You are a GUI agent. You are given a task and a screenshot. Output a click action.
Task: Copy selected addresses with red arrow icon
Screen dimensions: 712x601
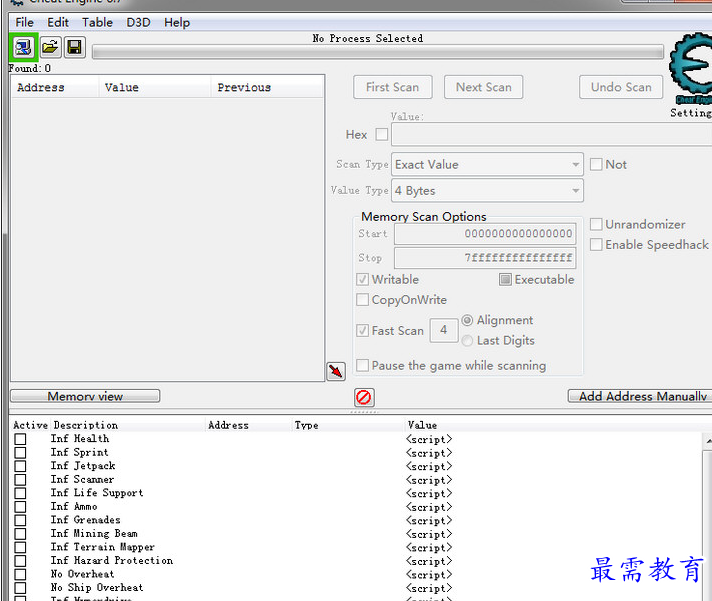coord(336,371)
